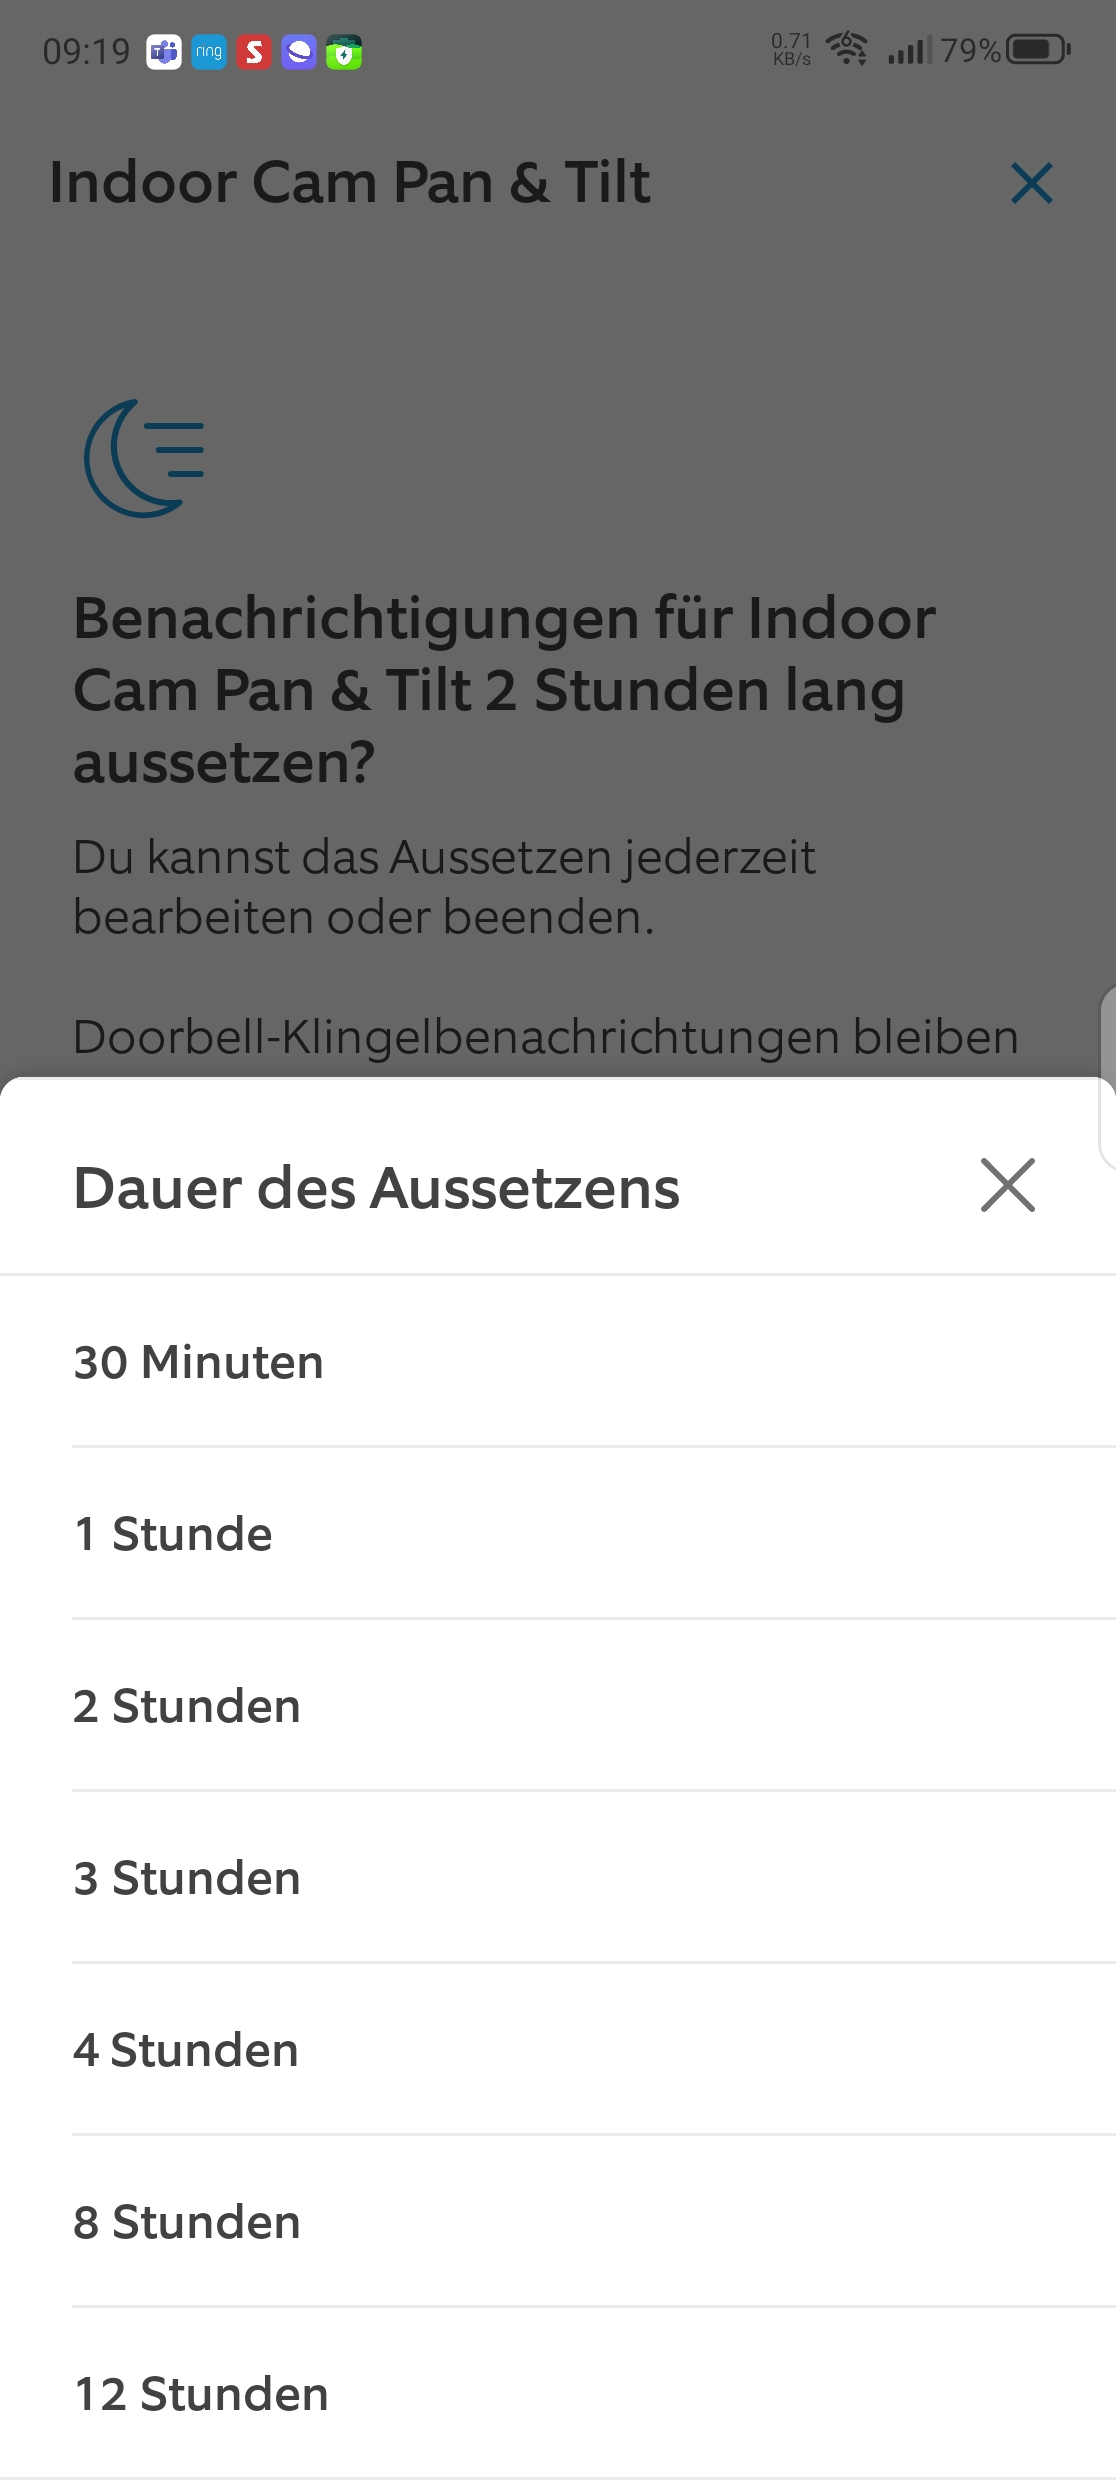Image resolution: width=1116 pixels, height=2480 pixels.
Task: Dismiss the Dauer des Aussetzens sheet
Action: tap(1007, 1186)
